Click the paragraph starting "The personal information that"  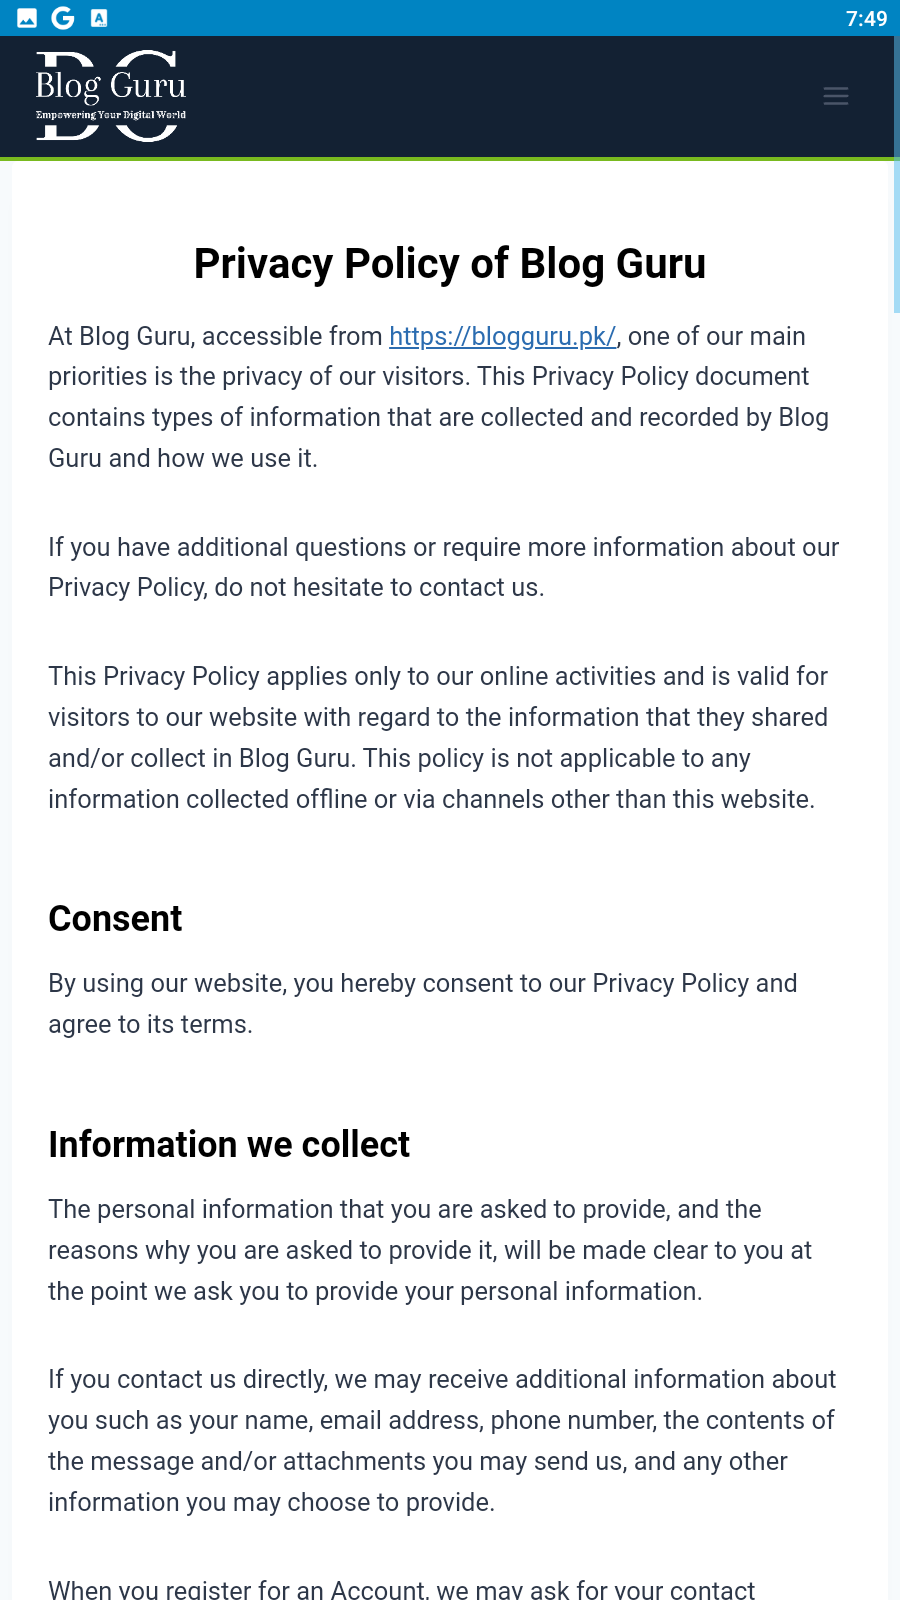[x=430, y=1250]
